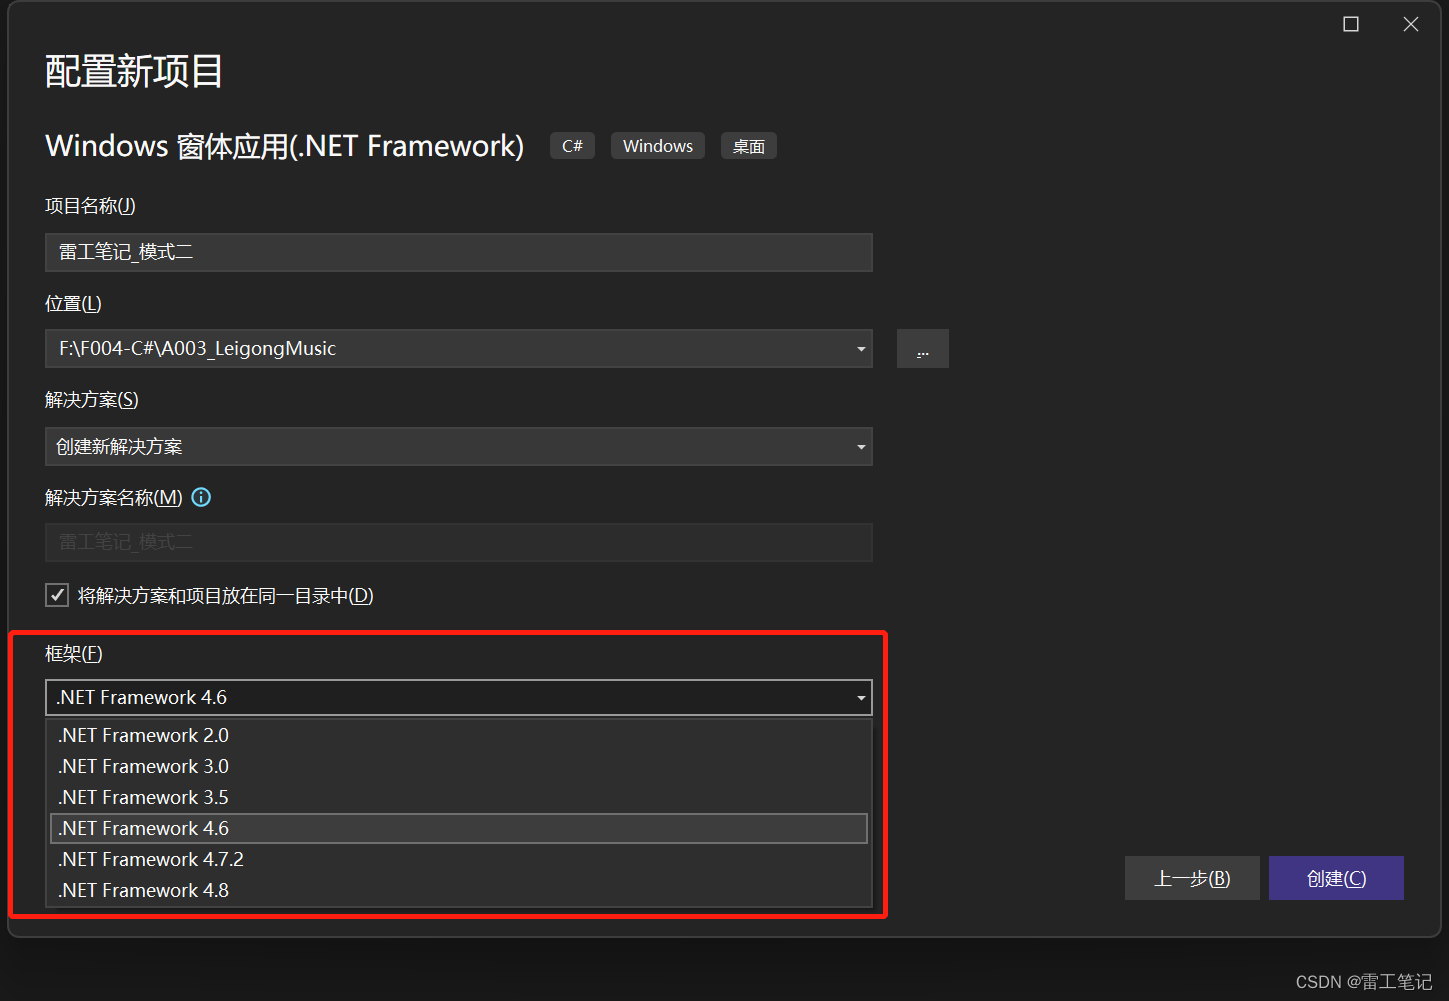Click the 桌面 tag label

749,146
